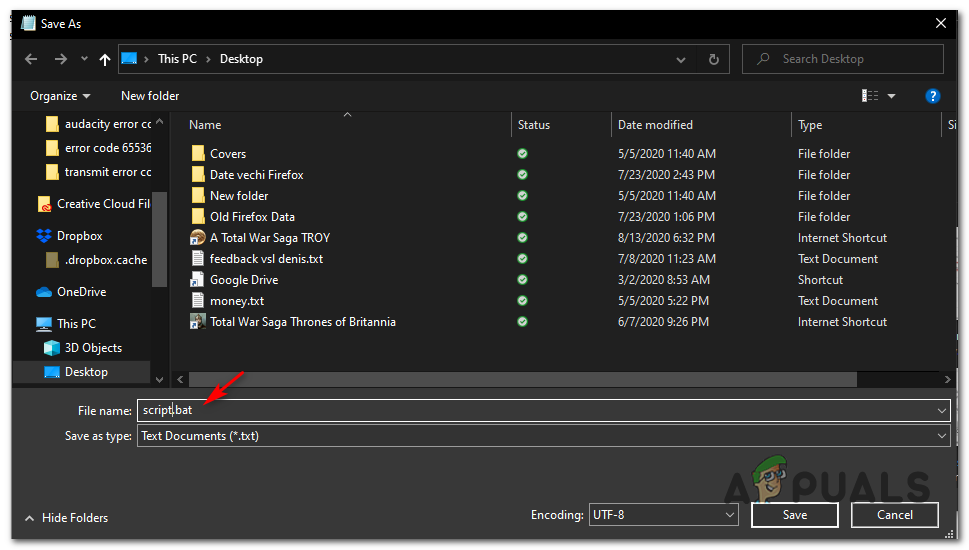Change the view layout icon
The height and width of the screenshot is (550, 969).
pos(870,96)
